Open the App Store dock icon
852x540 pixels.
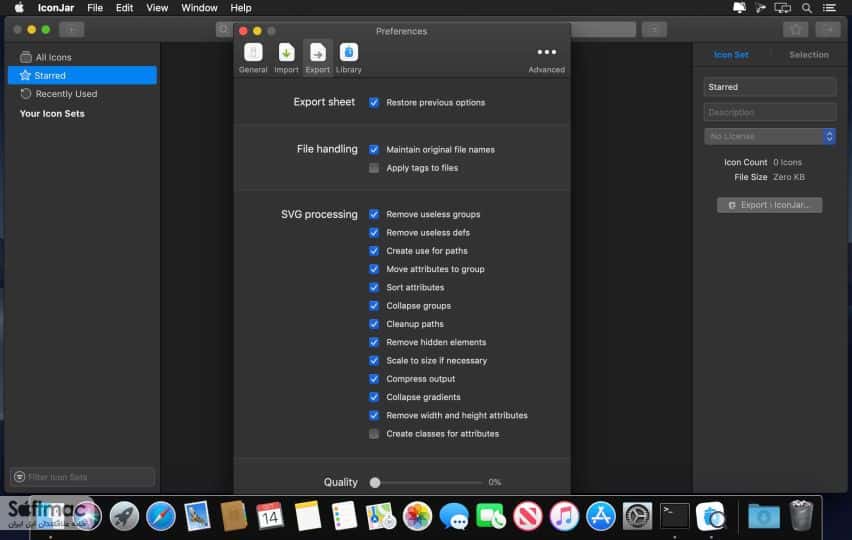coord(600,516)
